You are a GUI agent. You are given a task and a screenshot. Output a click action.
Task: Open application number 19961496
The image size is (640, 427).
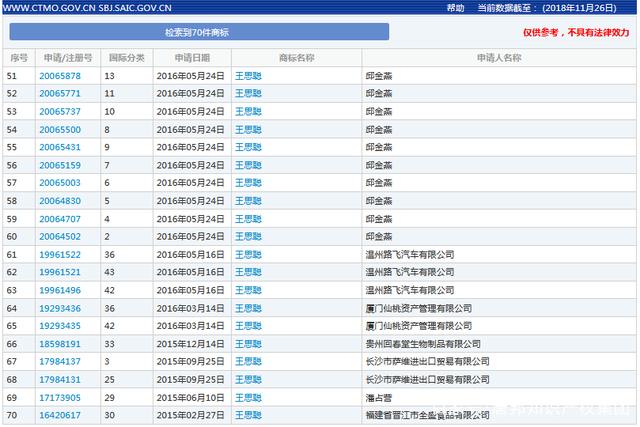pos(60,291)
